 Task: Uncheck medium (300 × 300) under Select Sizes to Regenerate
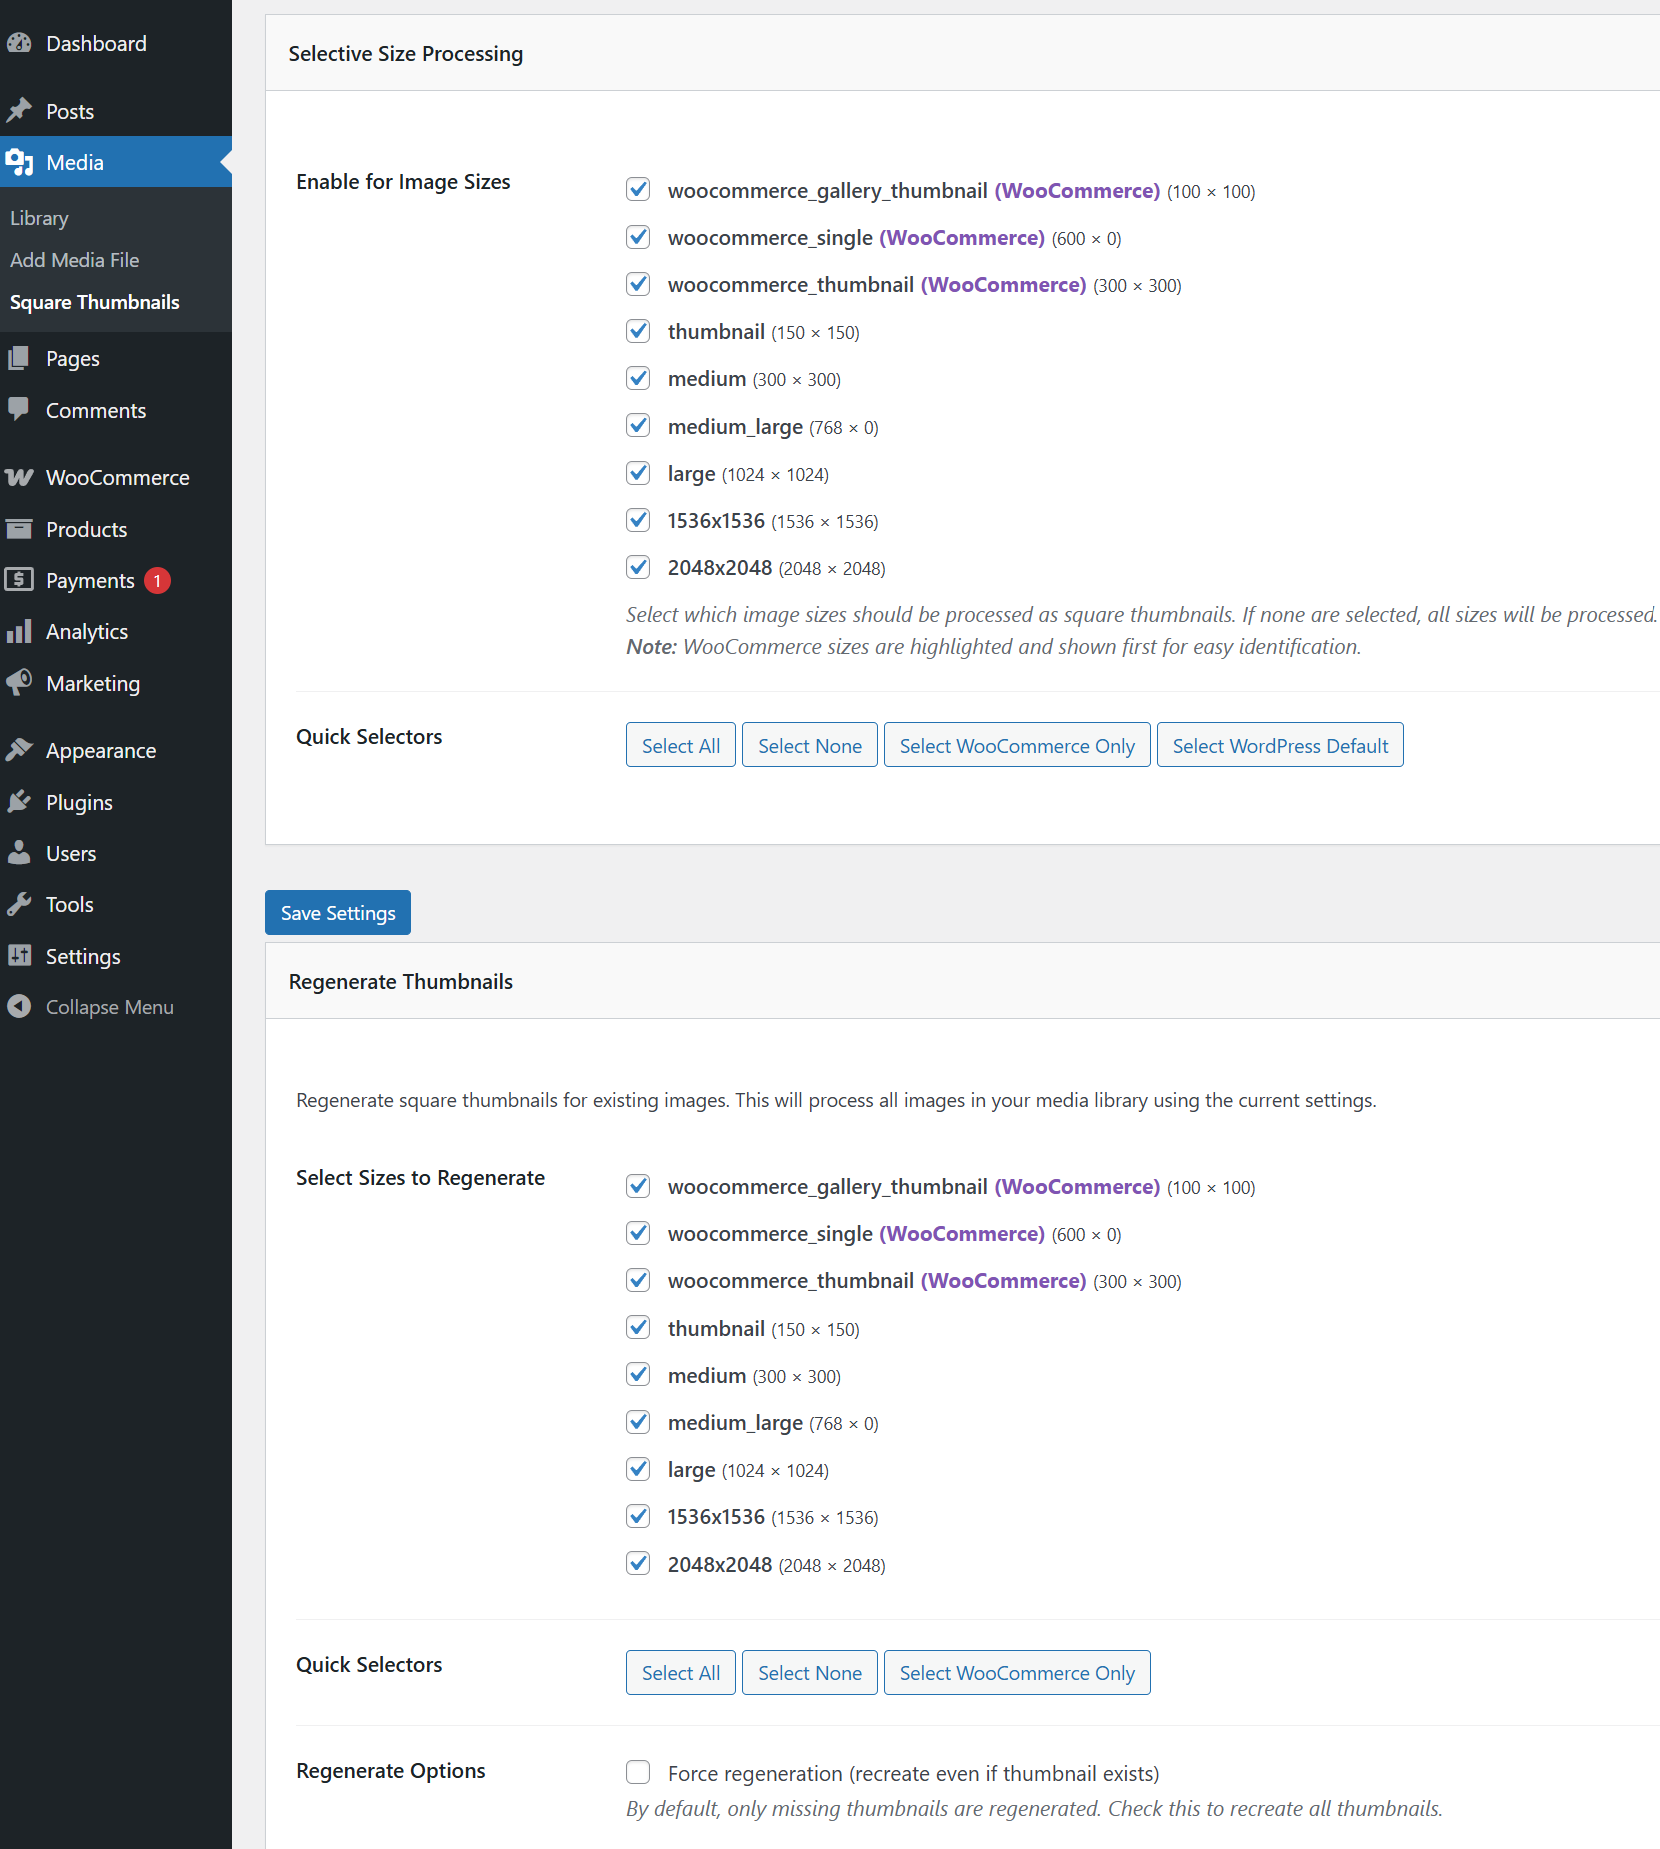638,1375
